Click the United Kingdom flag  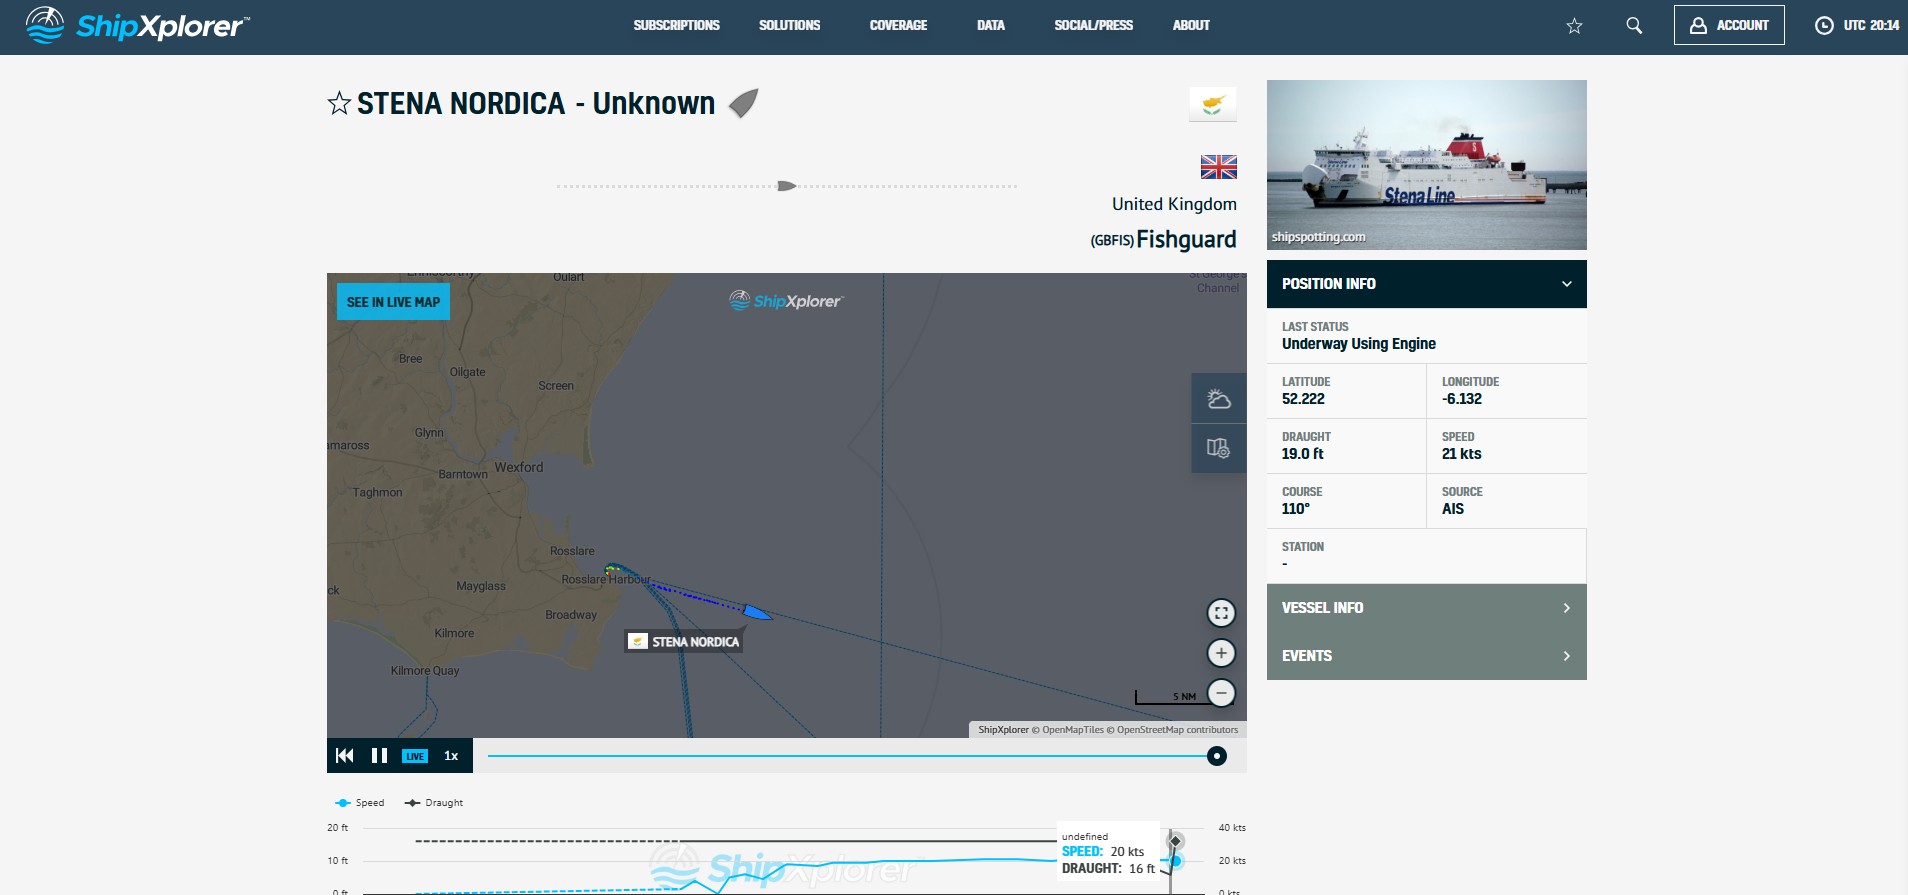pyautogui.click(x=1219, y=167)
